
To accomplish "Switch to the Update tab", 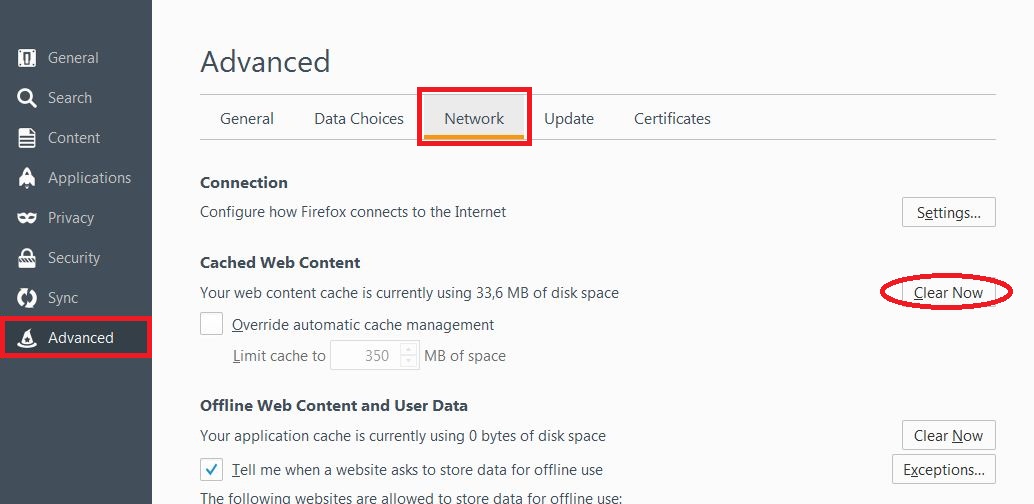I will click(x=568, y=119).
